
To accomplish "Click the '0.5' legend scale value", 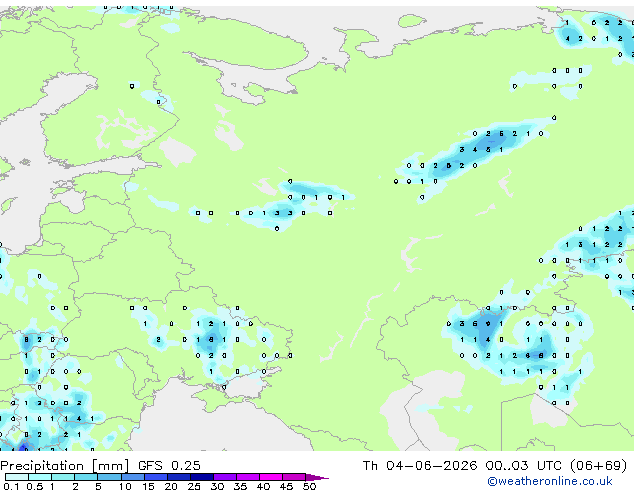I will coord(35,486).
